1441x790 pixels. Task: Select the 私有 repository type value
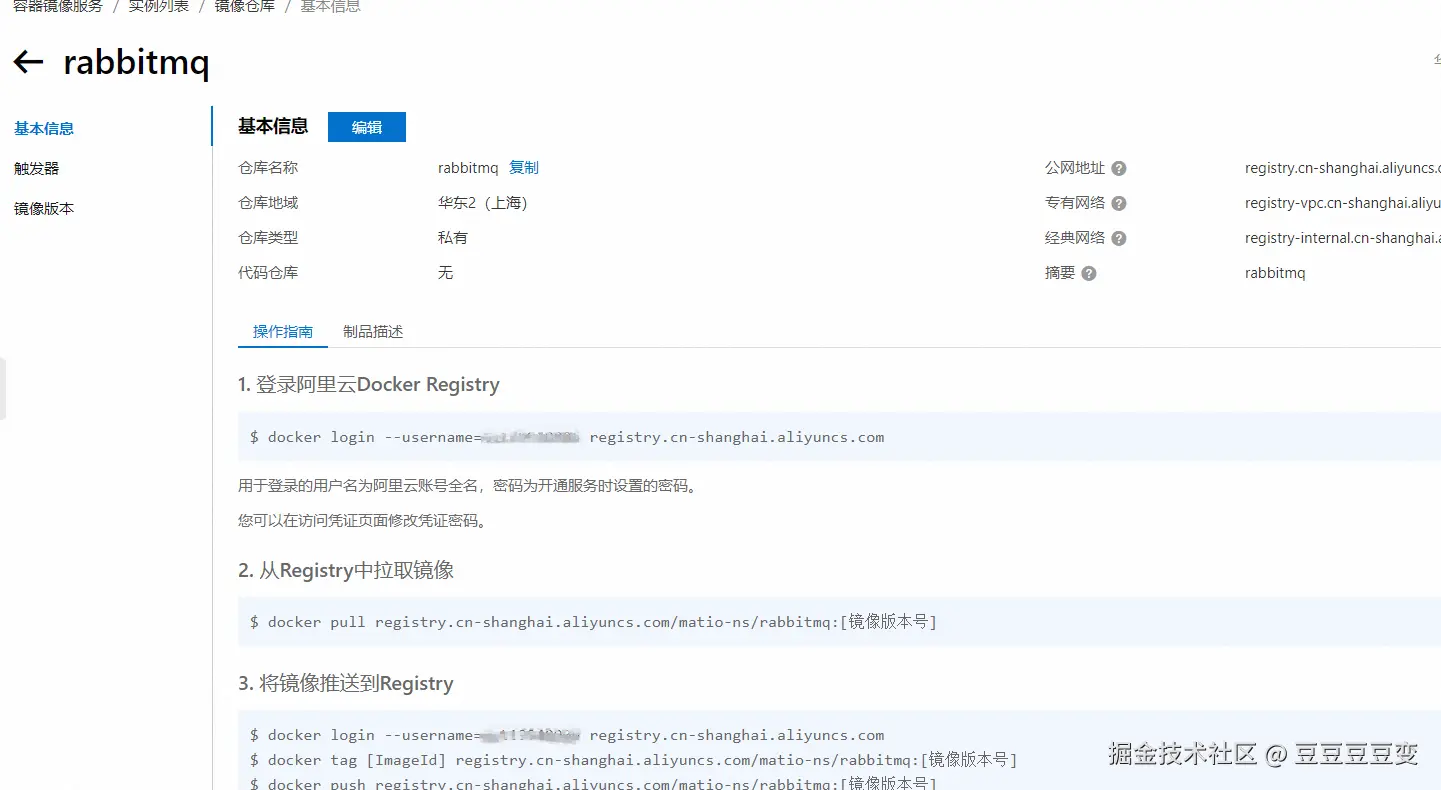point(453,238)
